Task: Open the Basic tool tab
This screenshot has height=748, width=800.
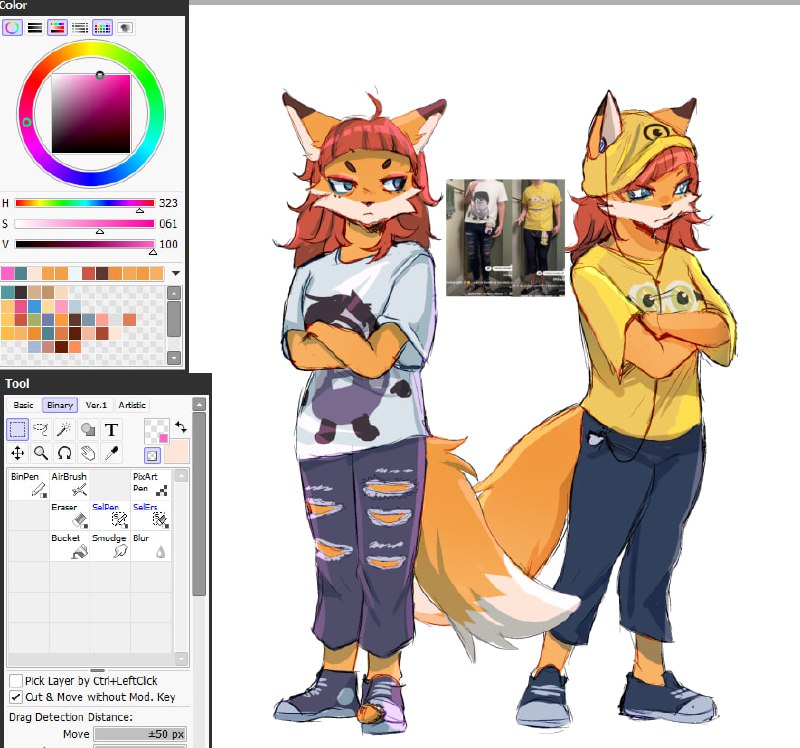Action: (x=23, y=405)
